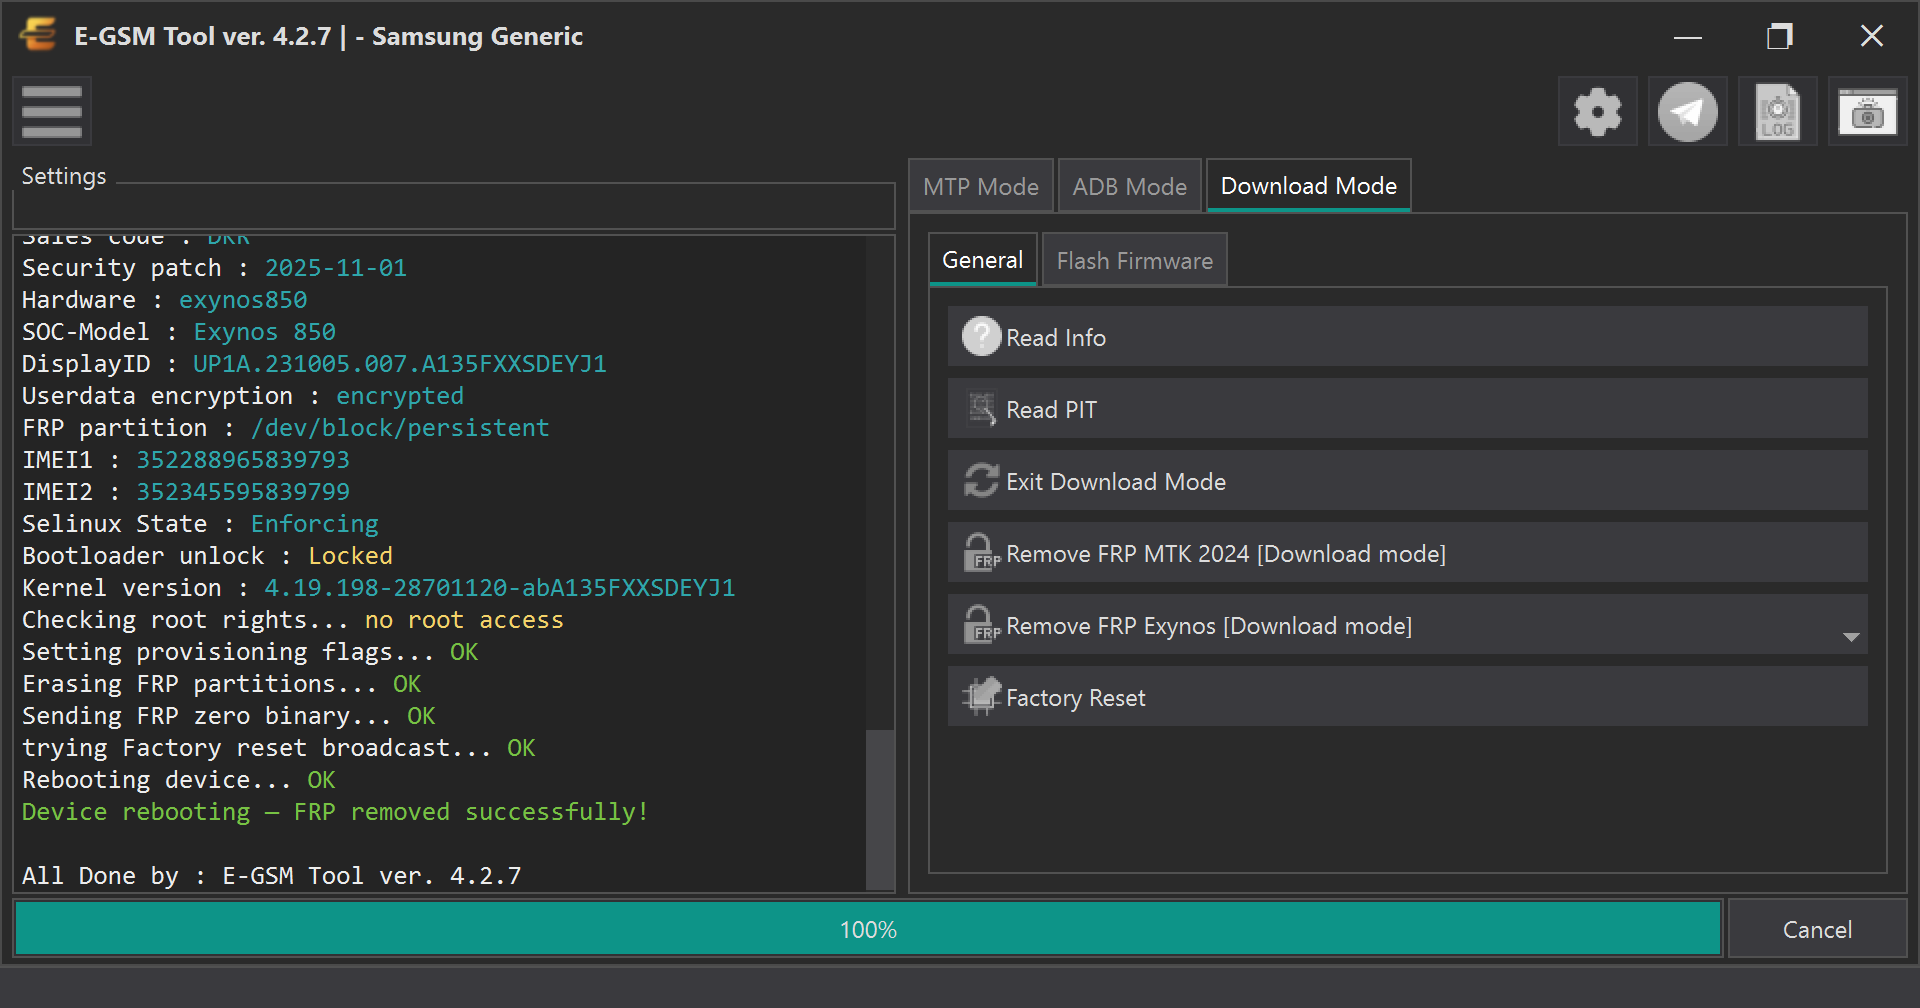The width and height of the screenshot is (1920, 1008).
Task: Select the Download Mode tab
Action: point(1309,185)
